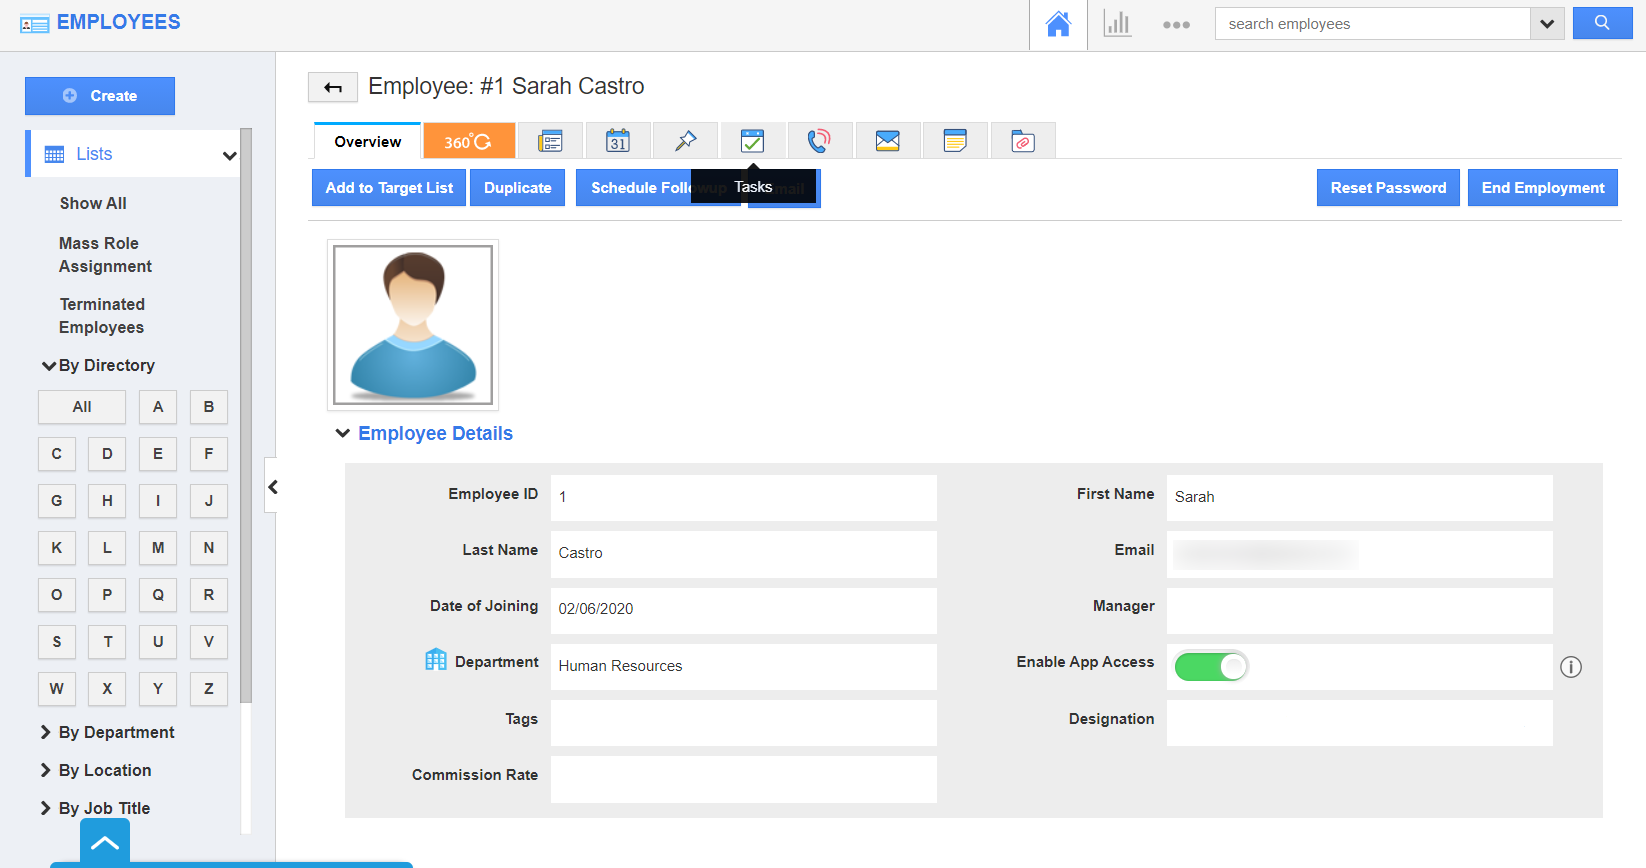Click the Email field

(1359, 554)
